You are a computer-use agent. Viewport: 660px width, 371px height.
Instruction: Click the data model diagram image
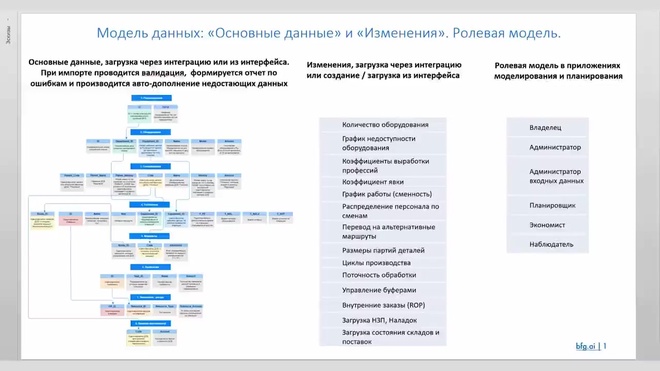160,220
